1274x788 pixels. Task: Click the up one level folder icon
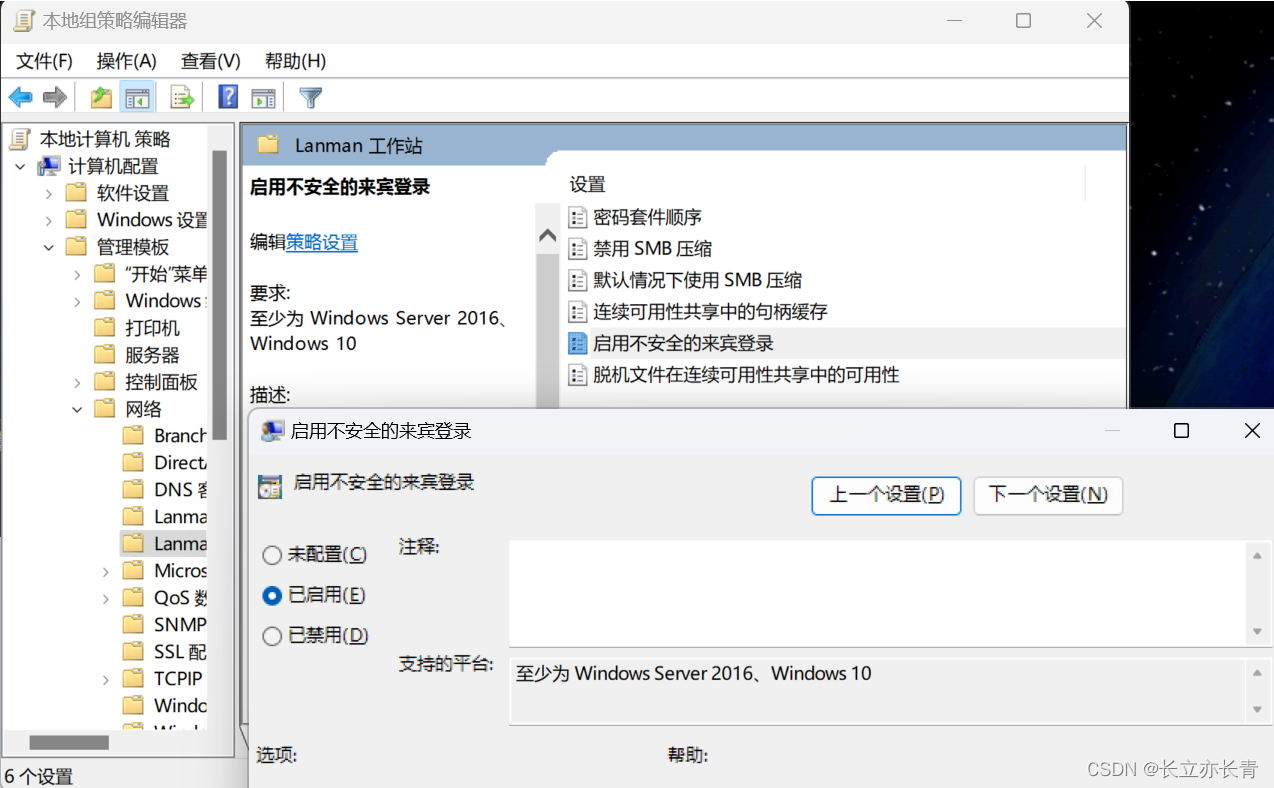pyautogui.click(x=101, y=97)
